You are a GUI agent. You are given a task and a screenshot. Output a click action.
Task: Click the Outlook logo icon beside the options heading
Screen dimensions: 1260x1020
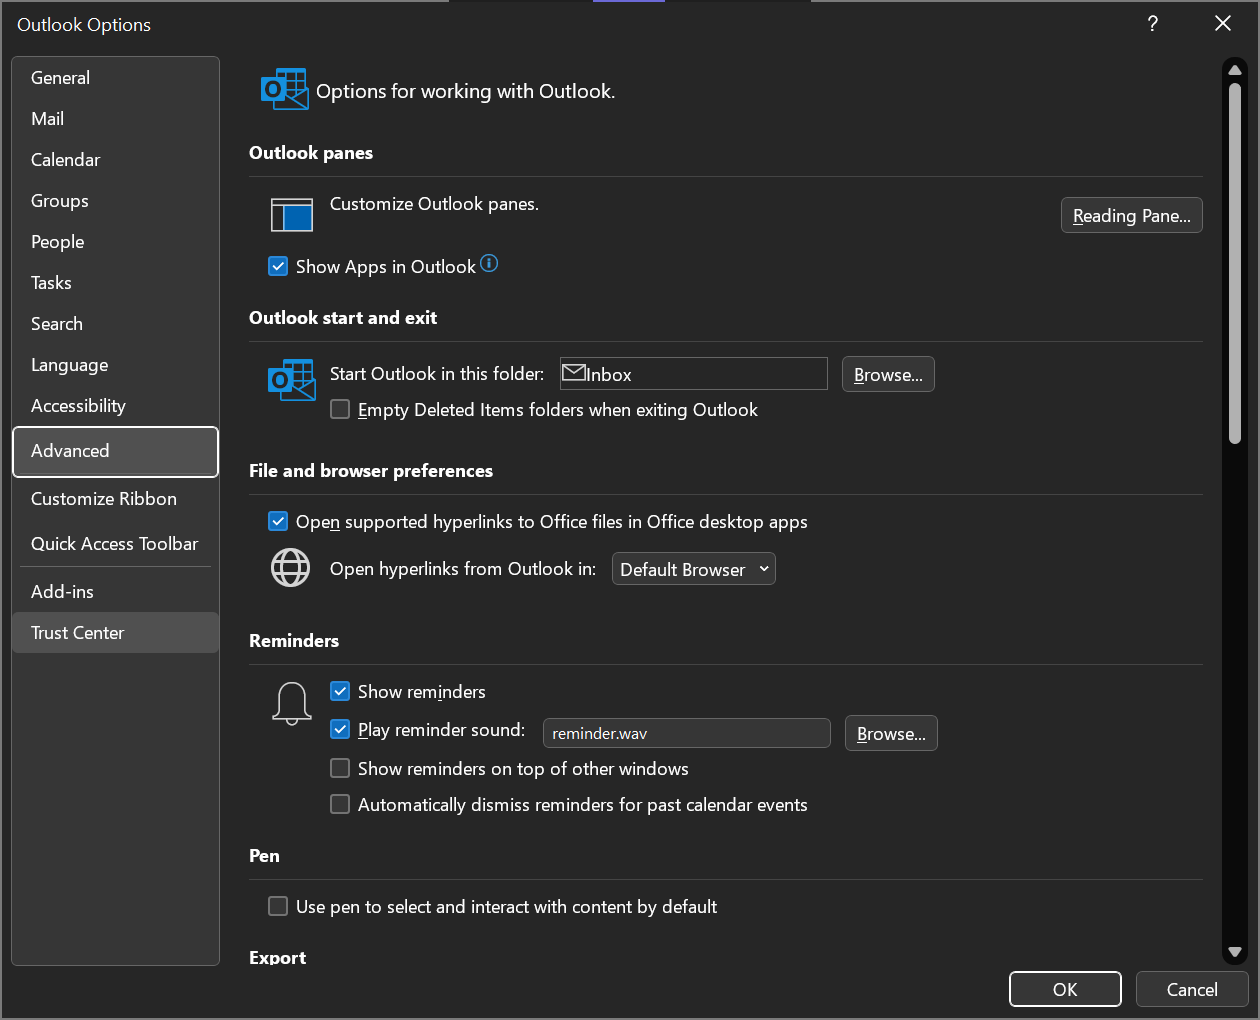(285, 90)
